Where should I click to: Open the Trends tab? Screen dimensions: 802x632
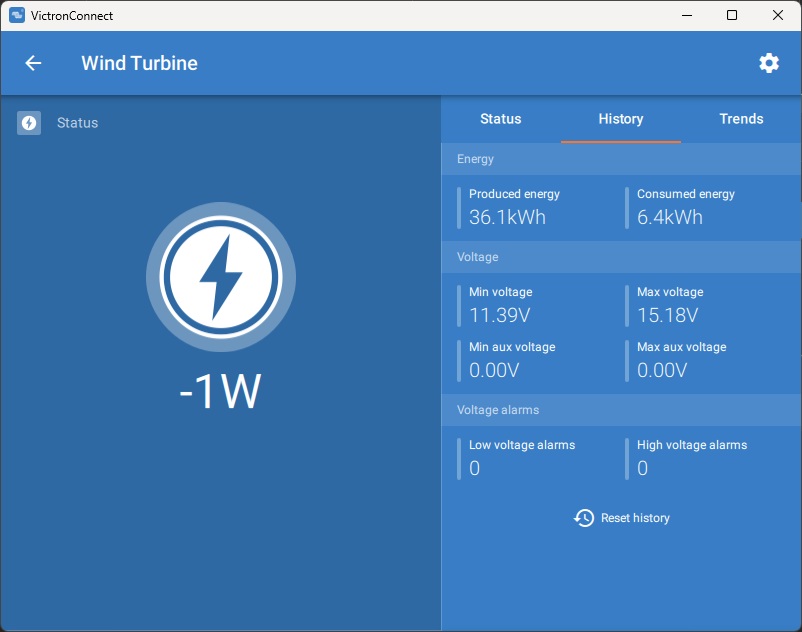[x=741, y=119]
